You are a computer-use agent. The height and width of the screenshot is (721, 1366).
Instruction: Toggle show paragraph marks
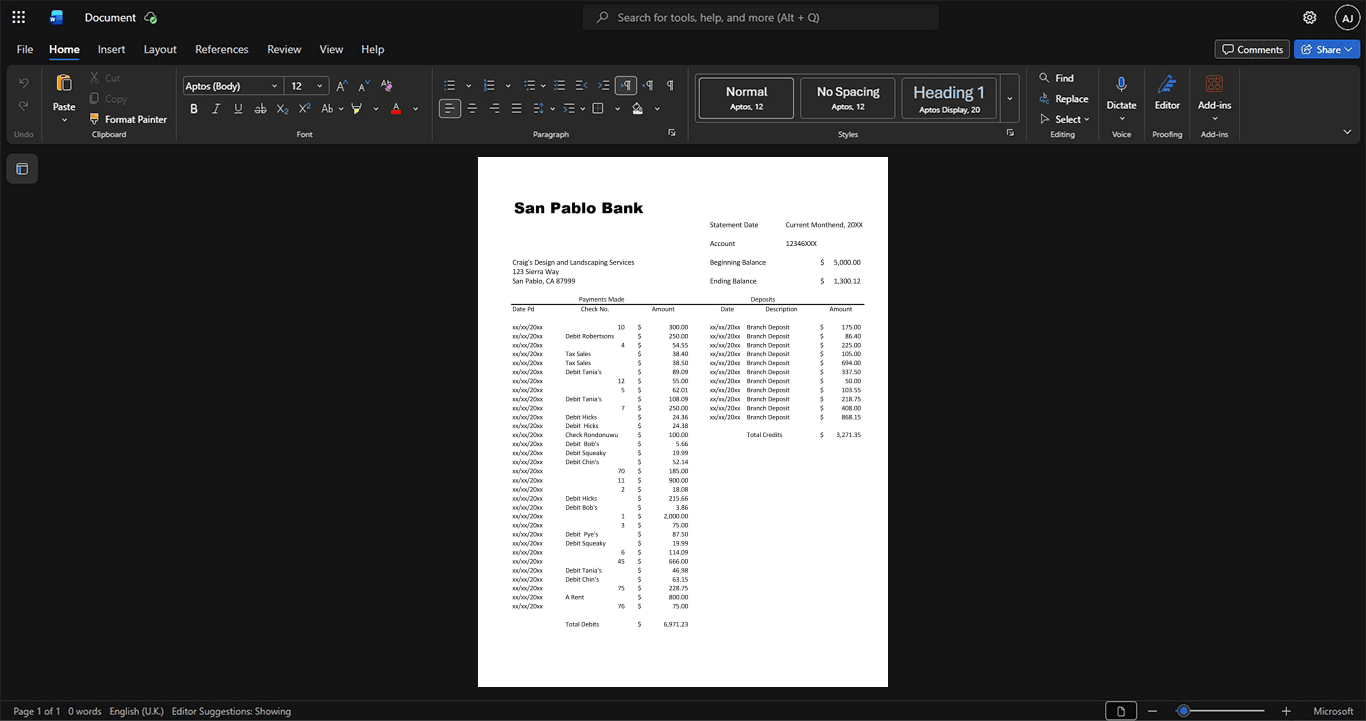tap(670, 86)
